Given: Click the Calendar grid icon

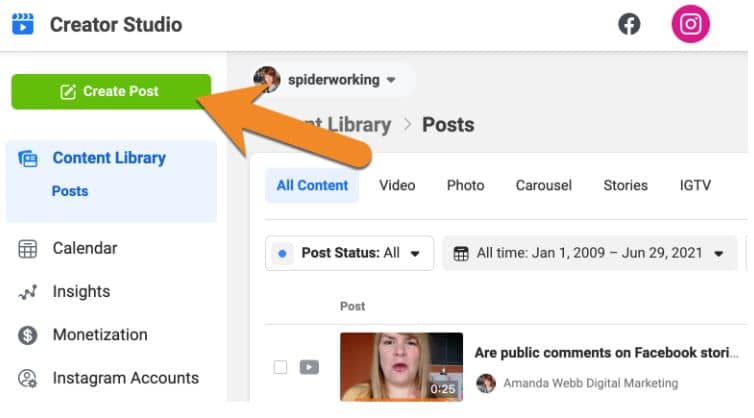Looking at the screenshot, I should [x=27, y=249].
